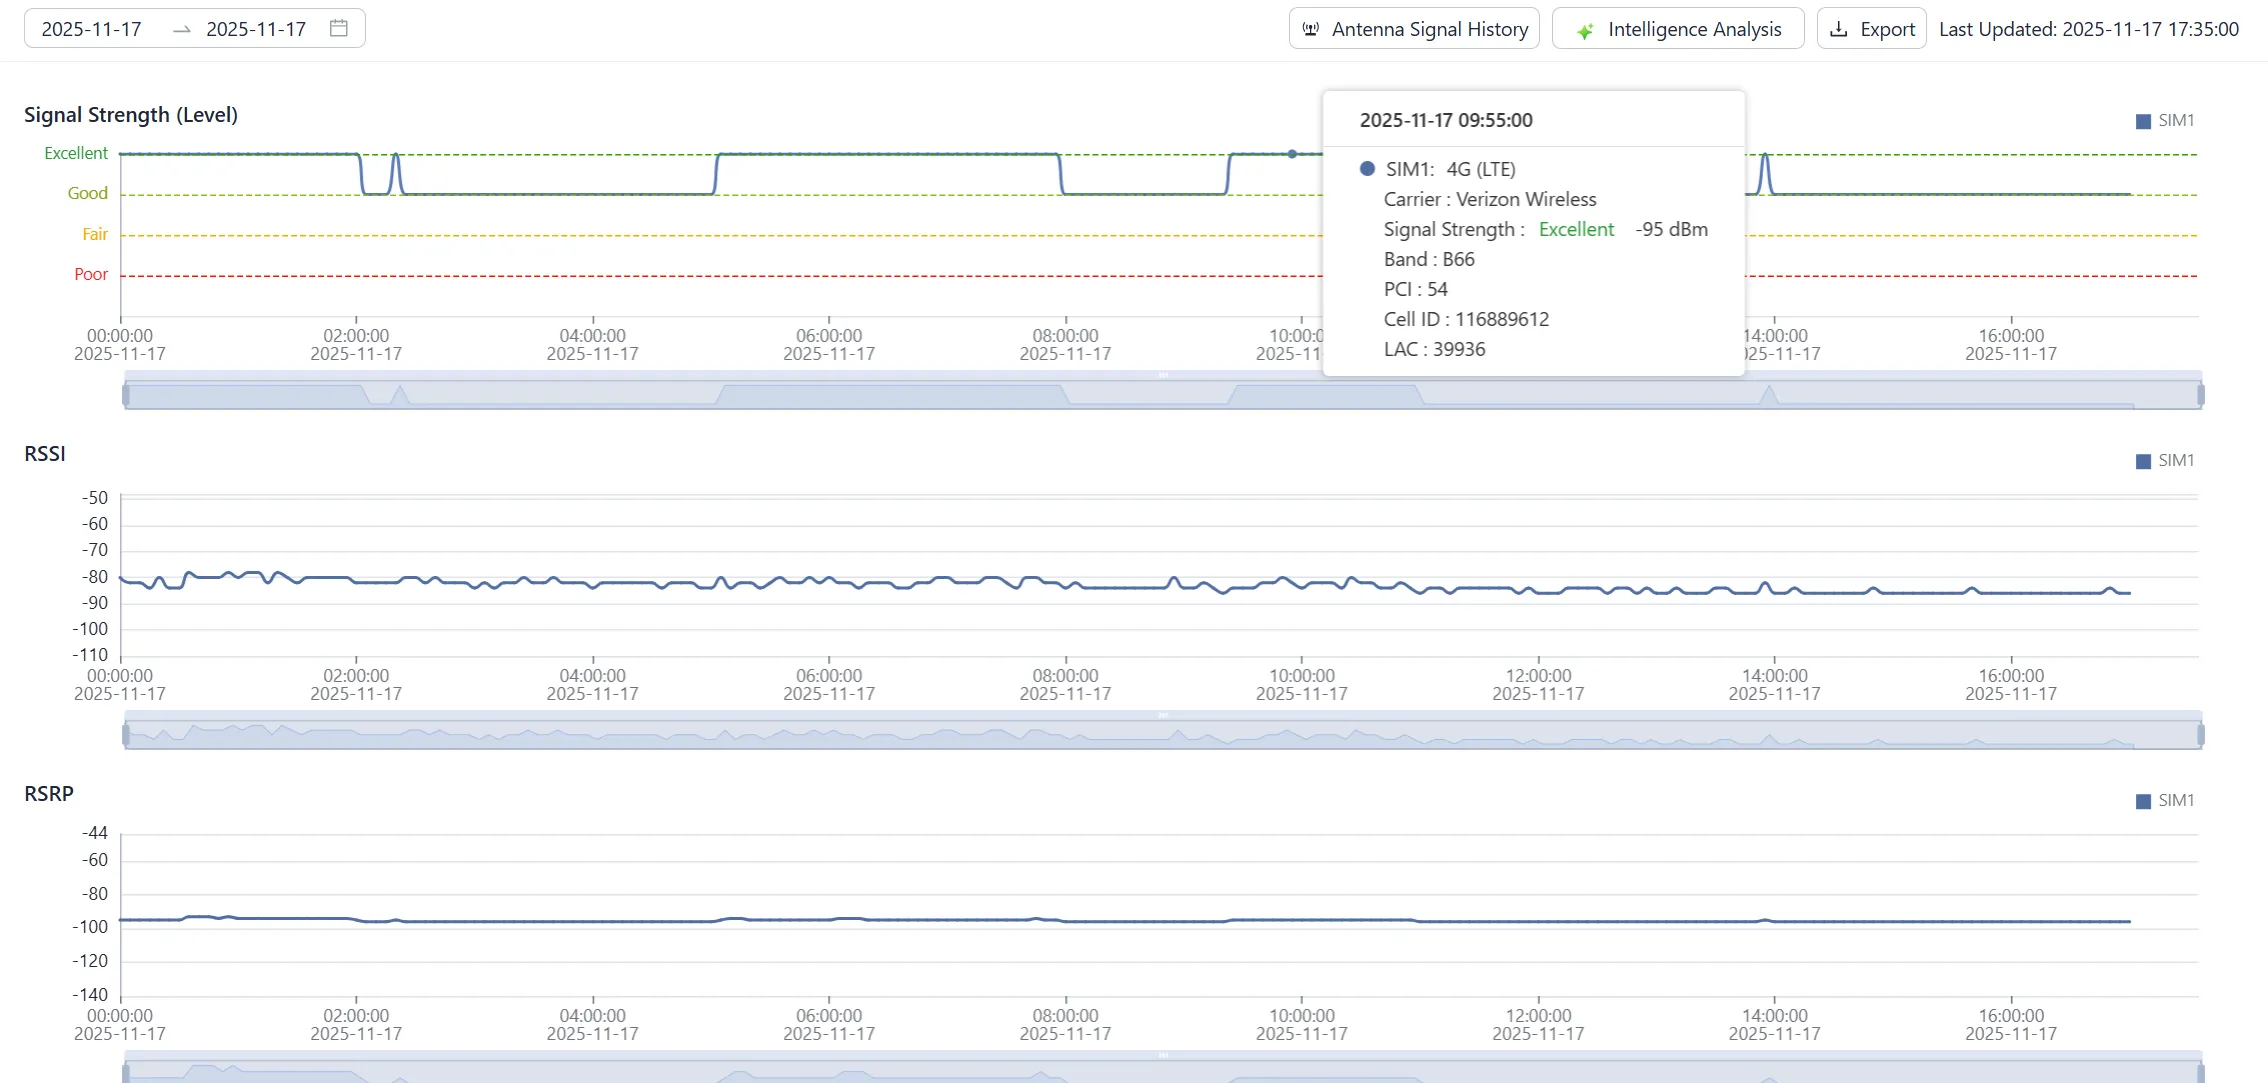Export the signal data
The height and width of the screenshot is (1083, 2268).
(1871, 29)
